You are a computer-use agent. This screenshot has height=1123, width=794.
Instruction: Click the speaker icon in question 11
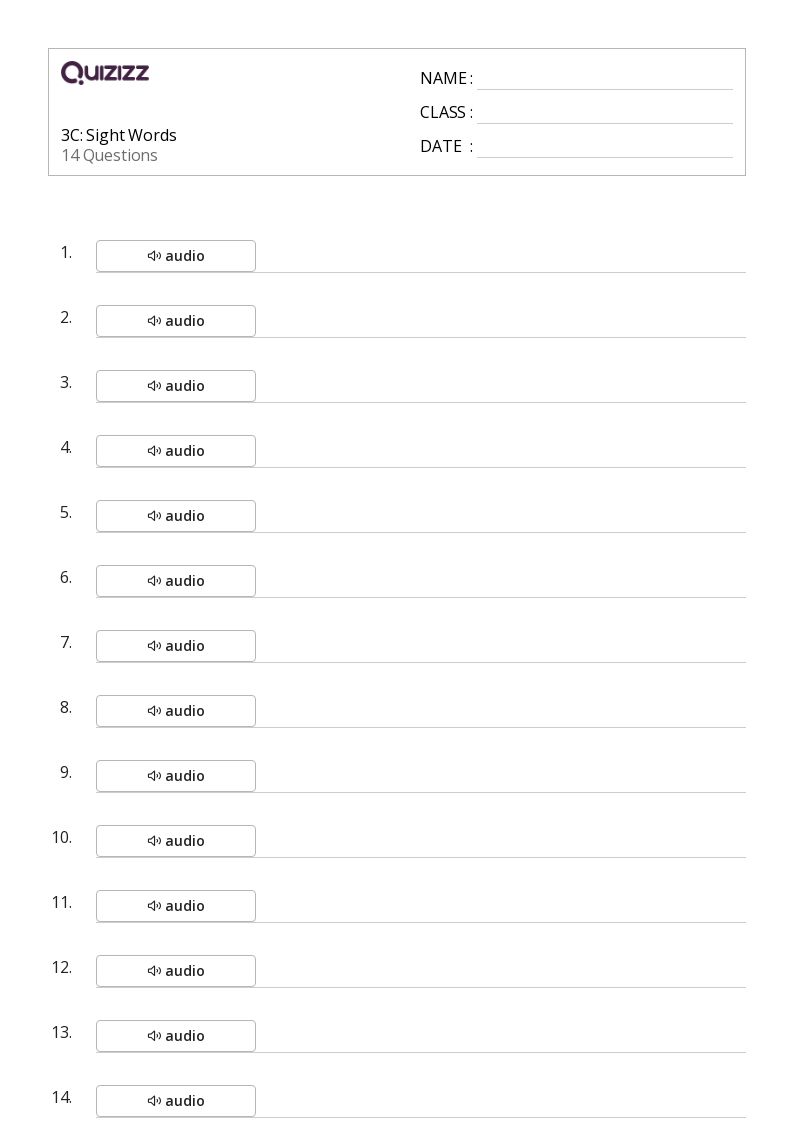(154, 906)
